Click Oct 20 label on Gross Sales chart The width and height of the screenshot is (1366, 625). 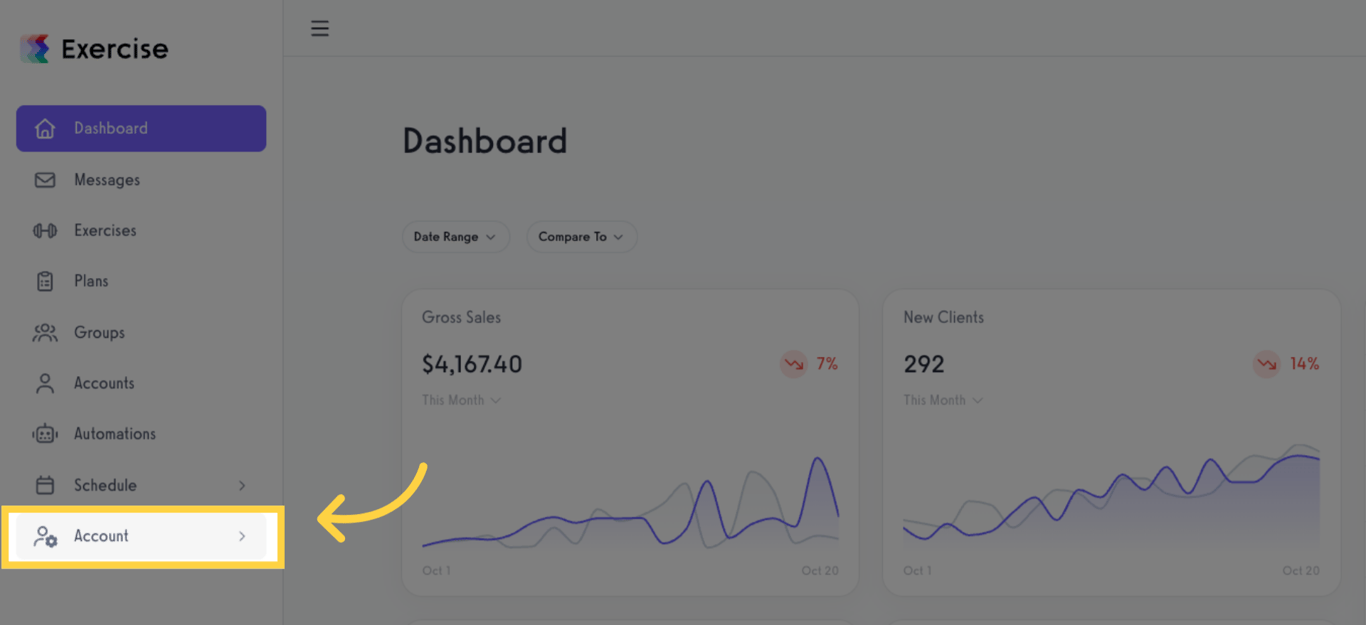[820, 571]
